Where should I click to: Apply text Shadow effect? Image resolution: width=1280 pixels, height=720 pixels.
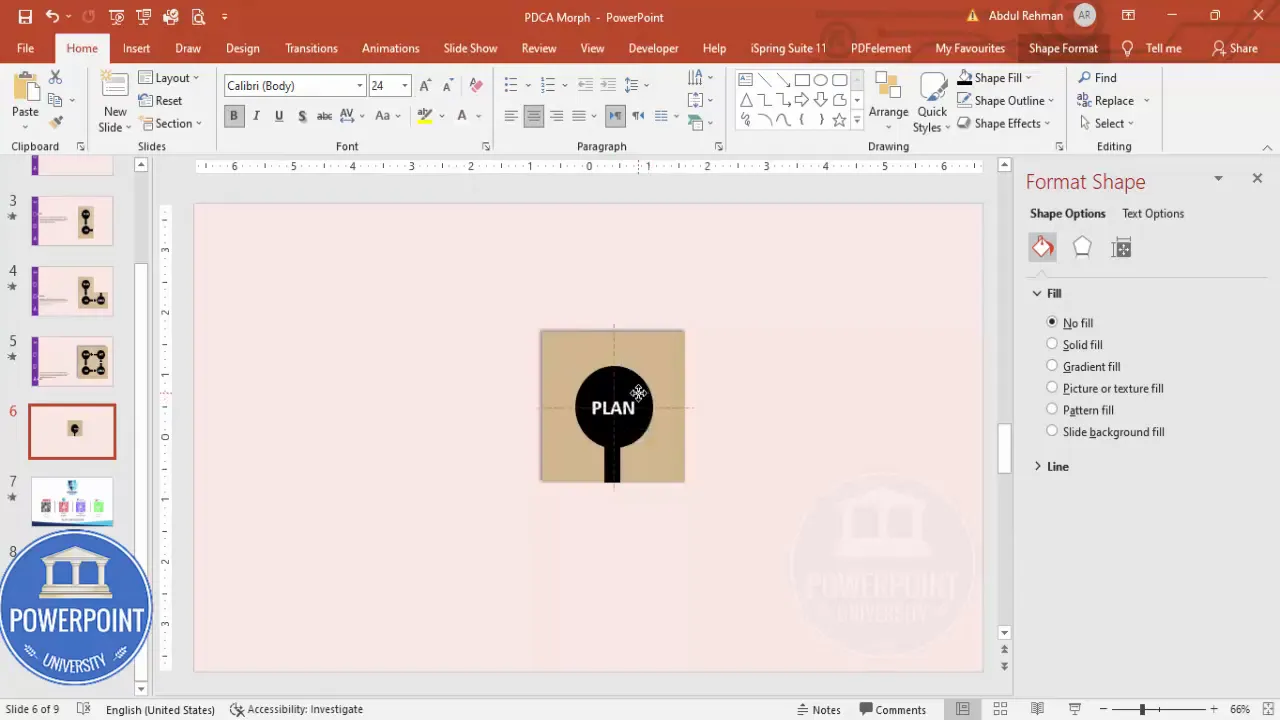[x=301, y=116]
